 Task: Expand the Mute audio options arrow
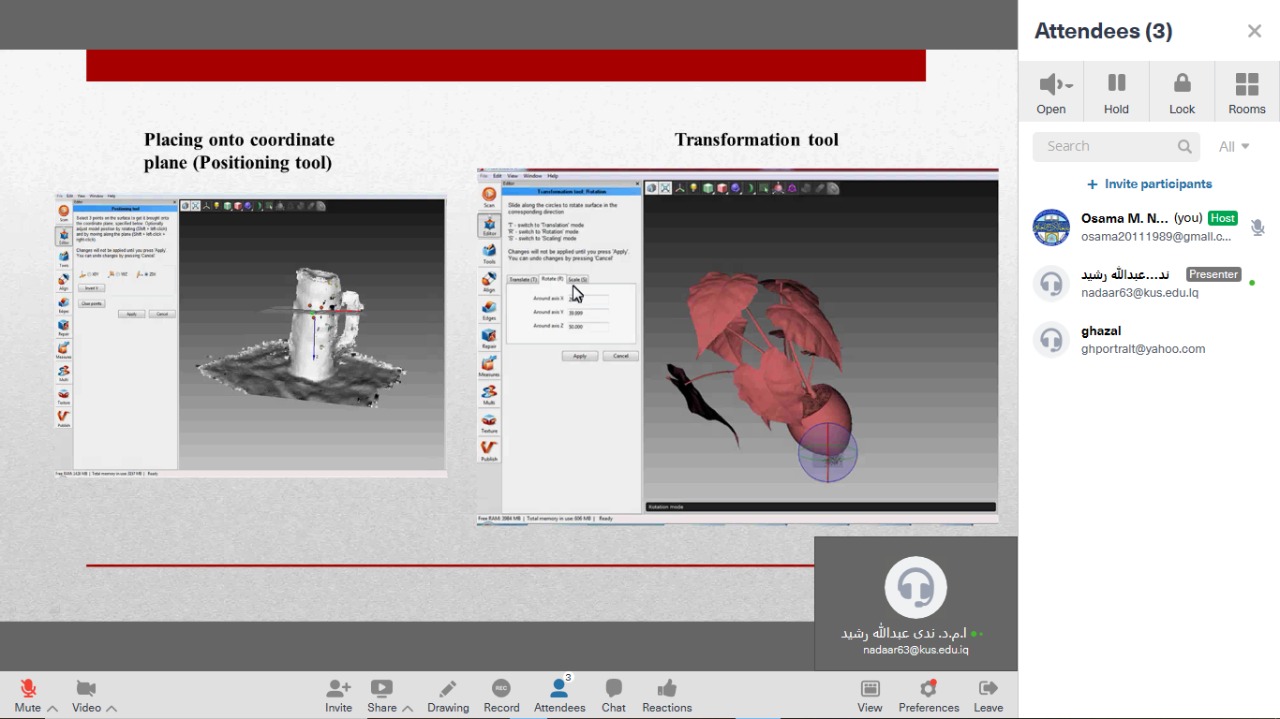pos(52,708)
